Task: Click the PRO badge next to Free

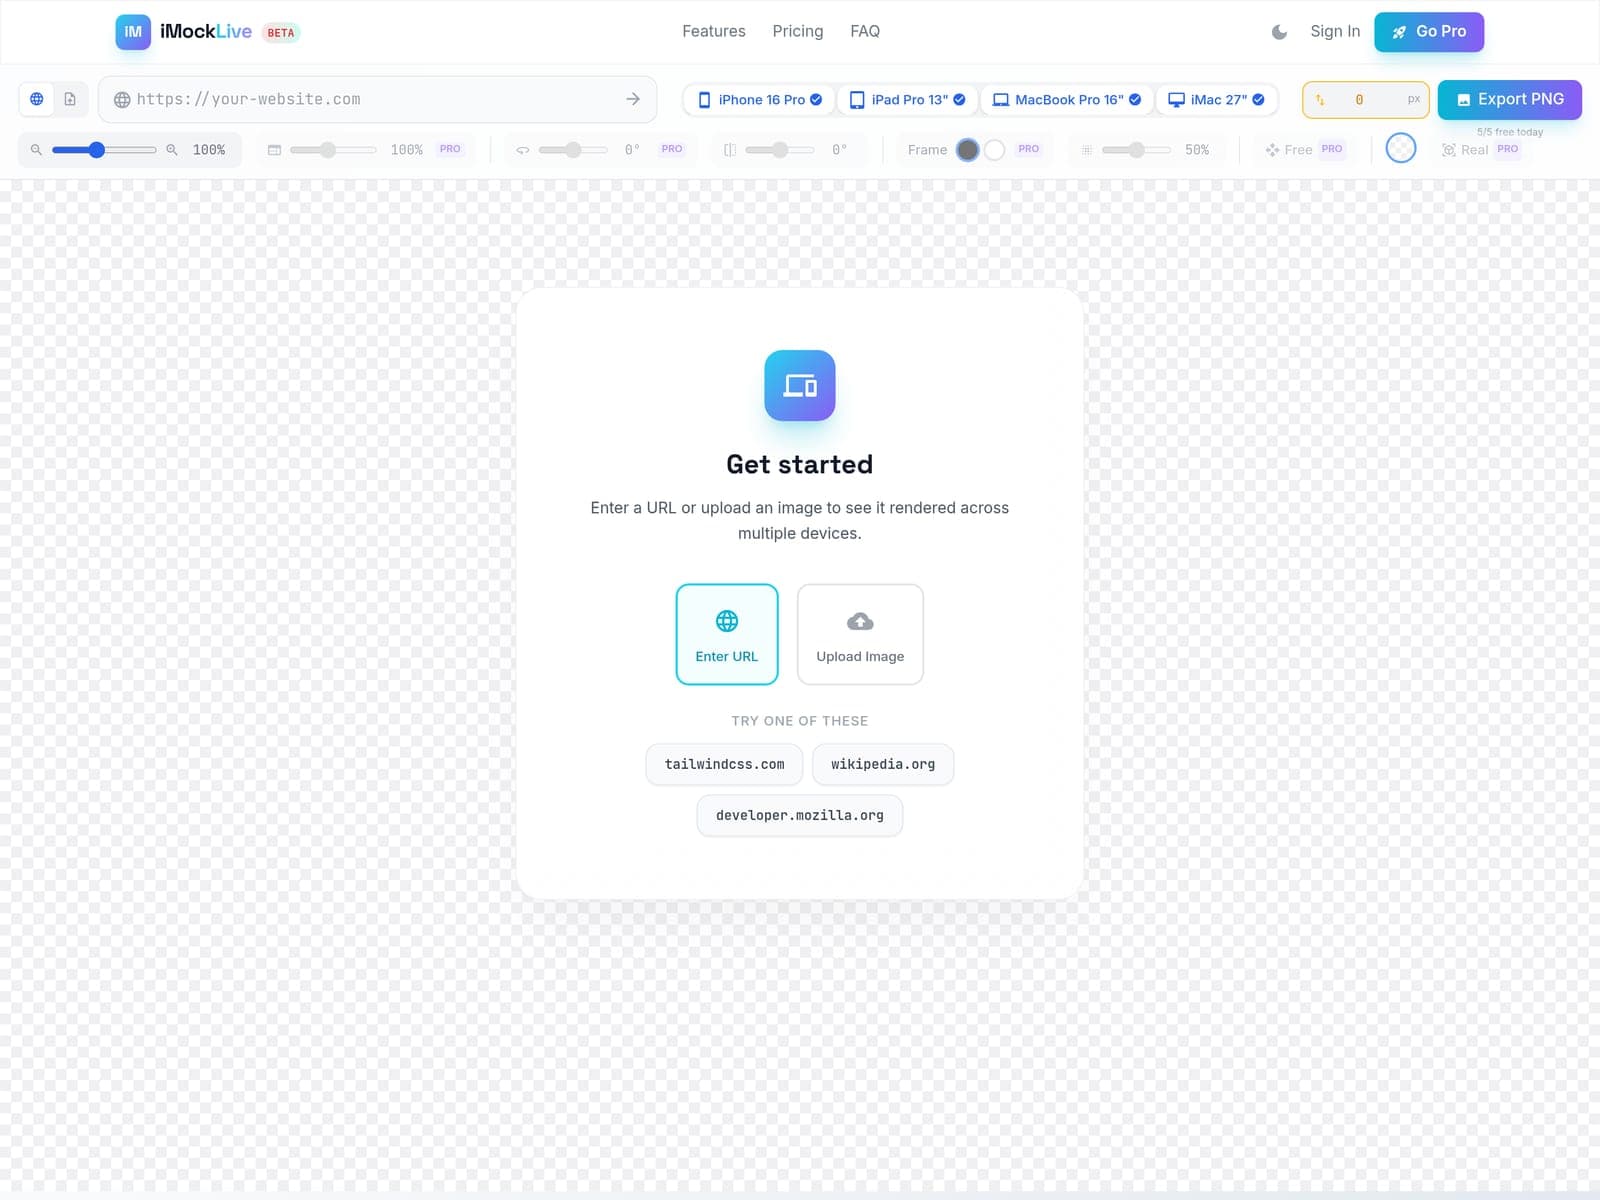Action: coord(1332,149)
